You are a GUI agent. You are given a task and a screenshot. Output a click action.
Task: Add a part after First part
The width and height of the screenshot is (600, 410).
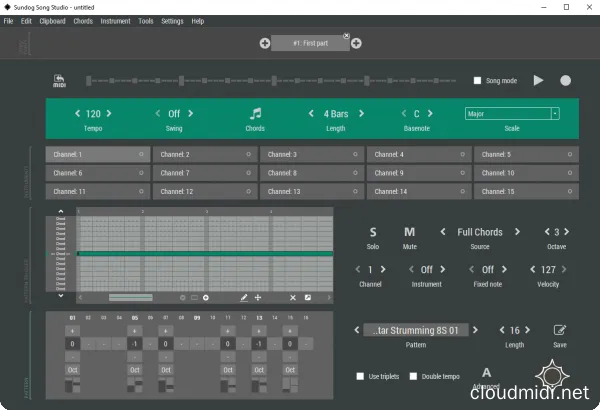click(356, 43)
